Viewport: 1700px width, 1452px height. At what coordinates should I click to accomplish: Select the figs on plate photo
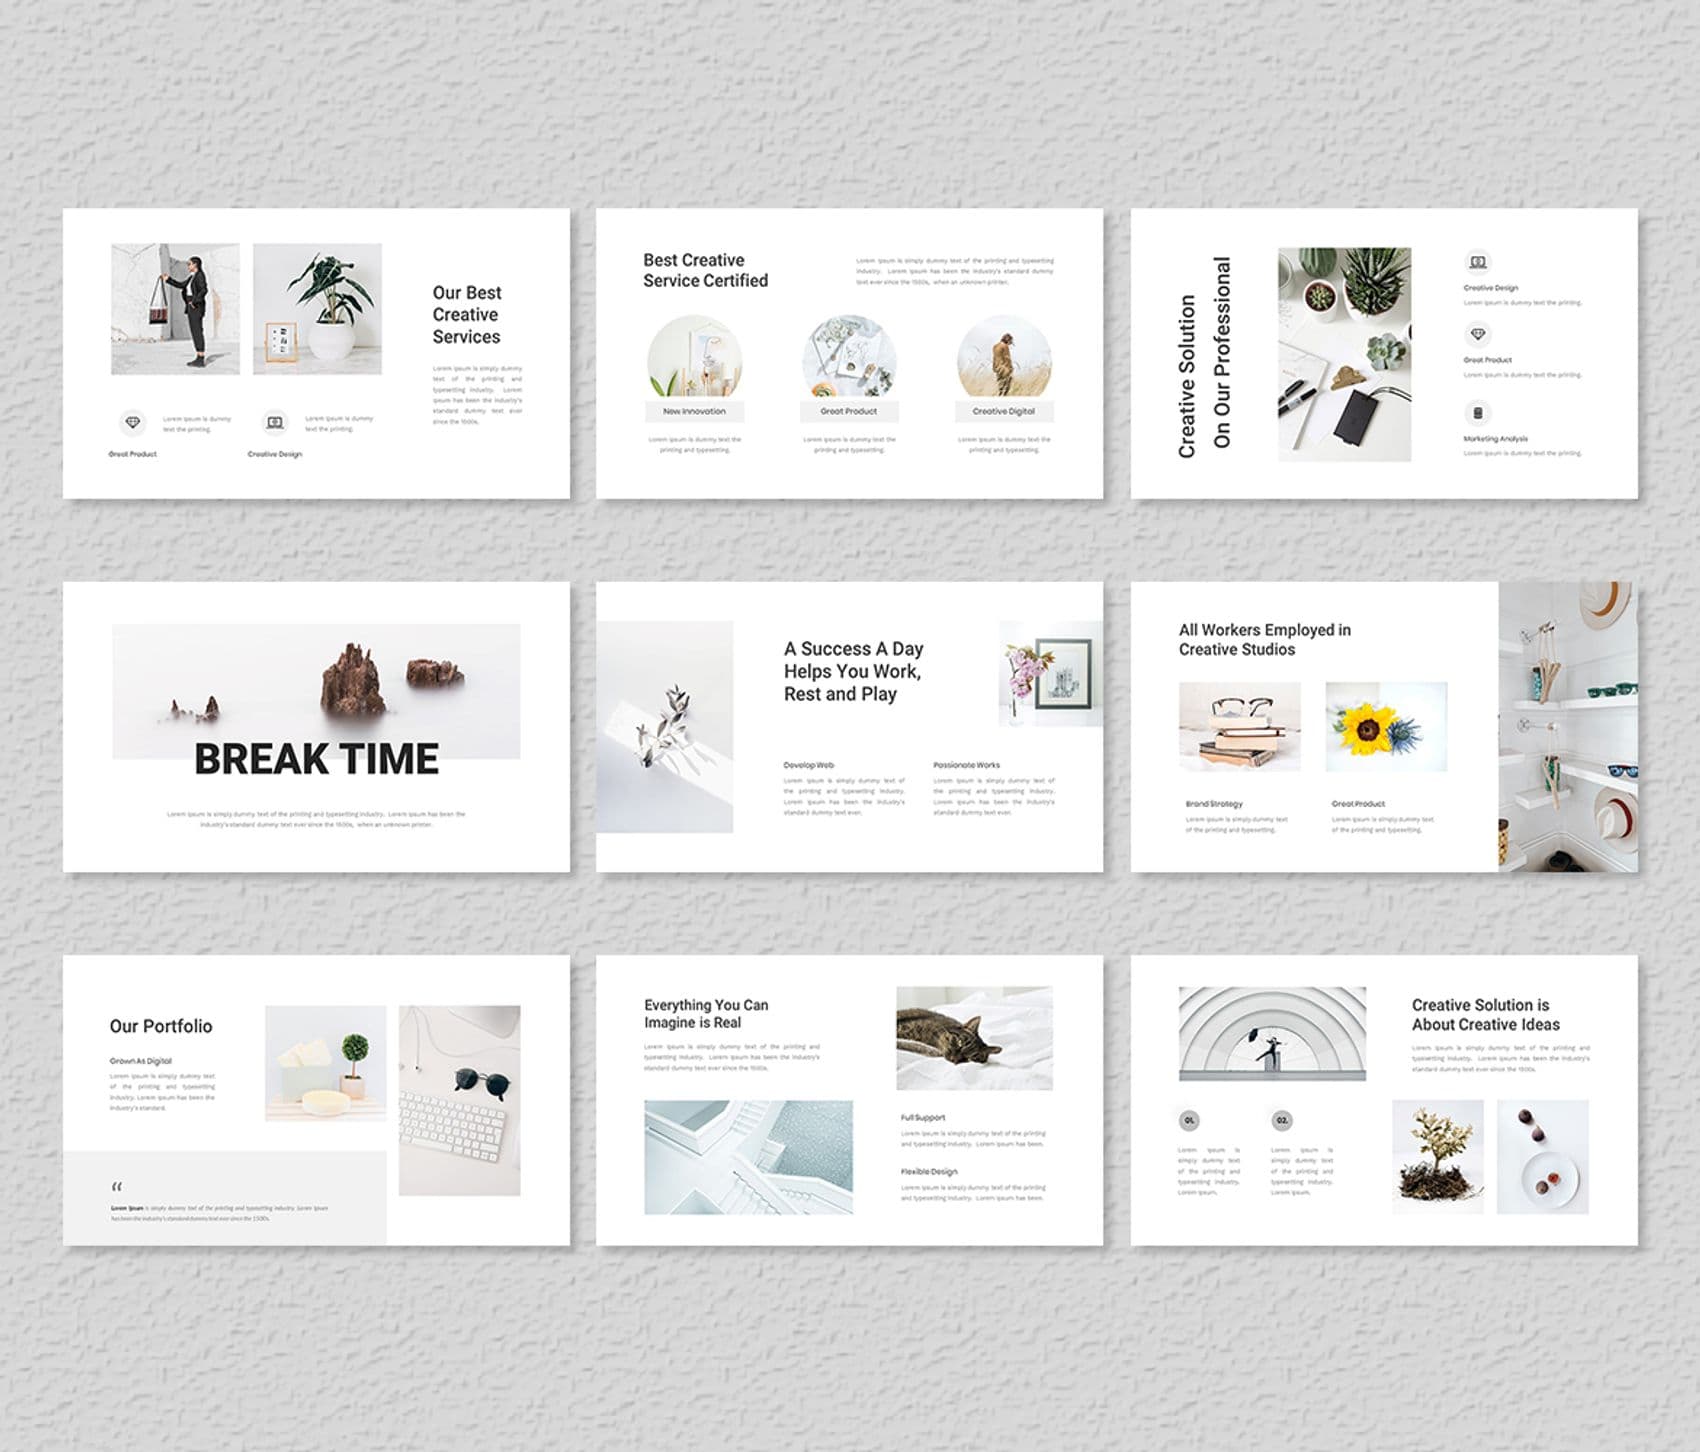click(1543, 1158)
